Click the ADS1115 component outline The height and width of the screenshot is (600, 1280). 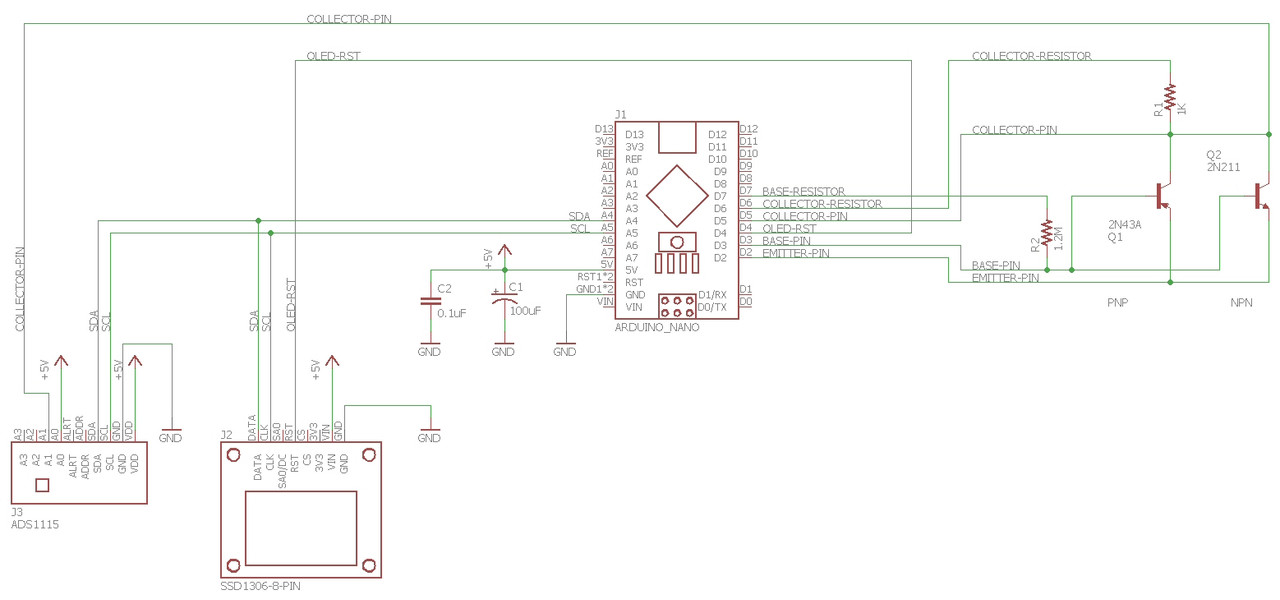78,472
